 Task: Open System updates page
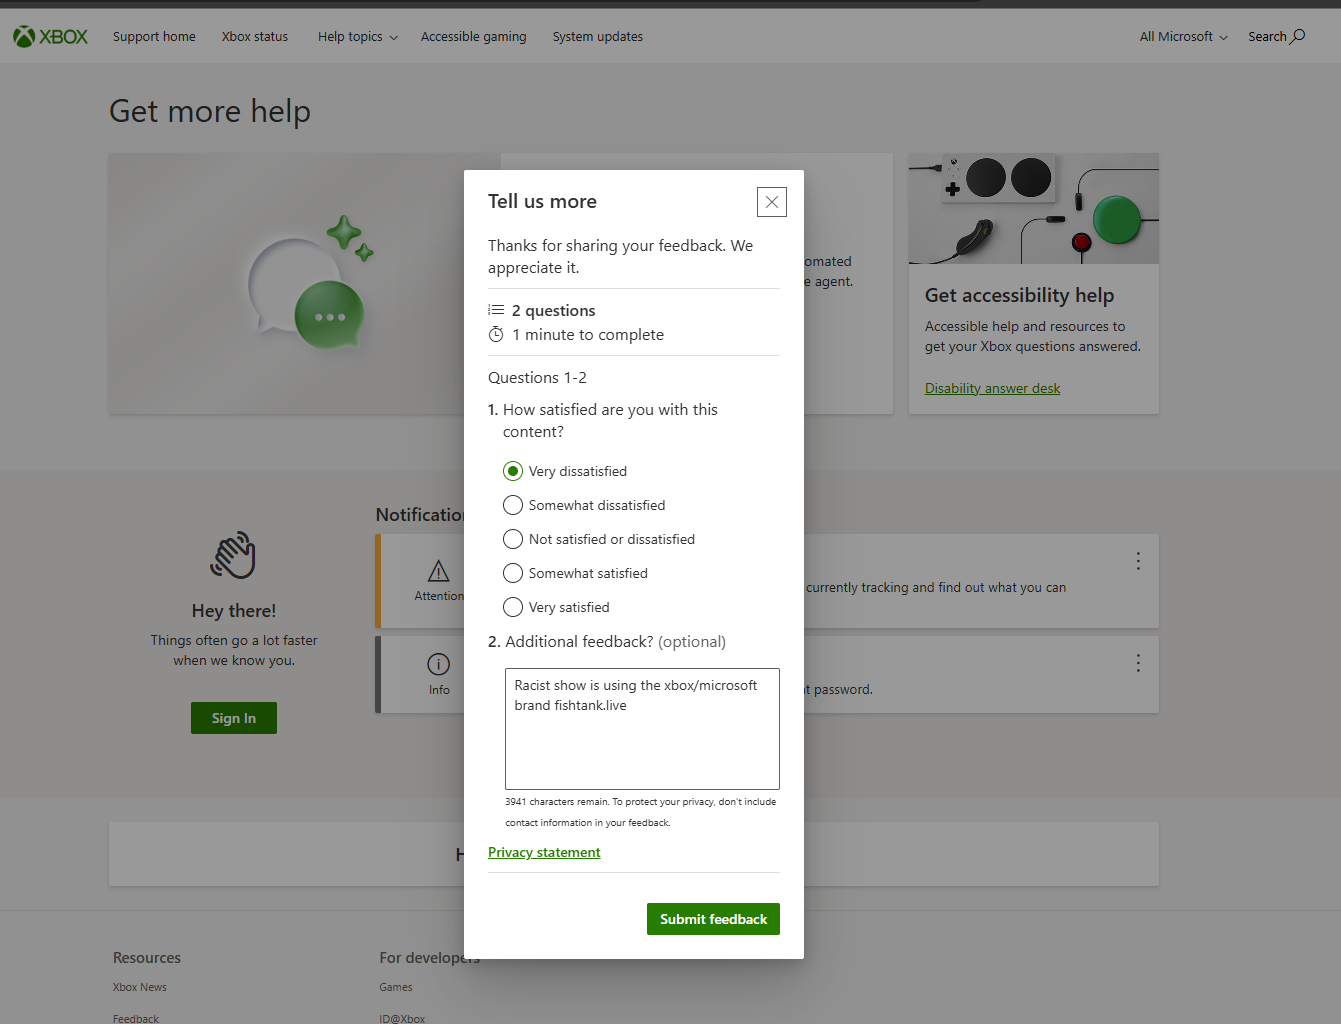pos(598,37)
